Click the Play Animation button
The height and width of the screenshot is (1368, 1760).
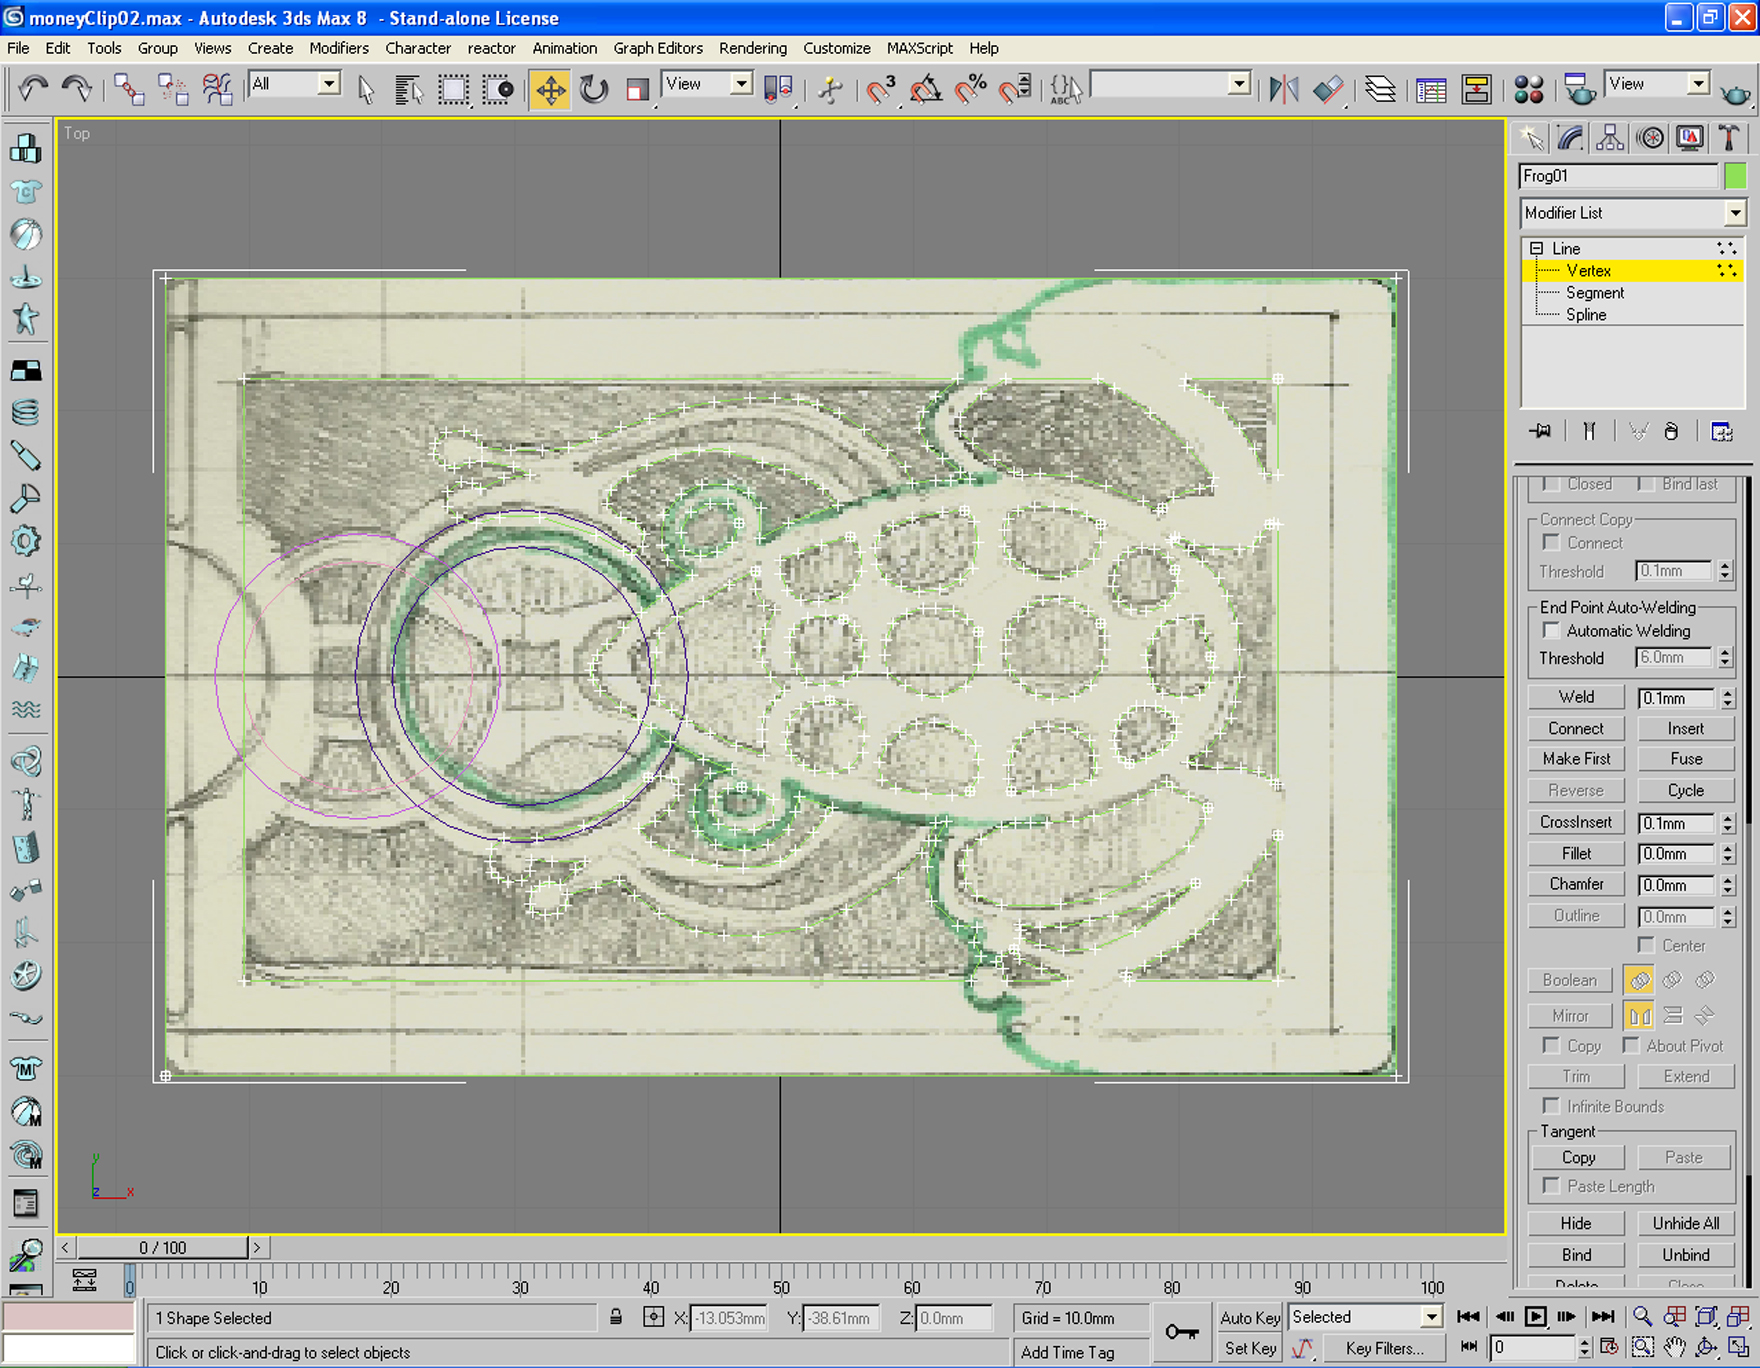[1535, 1317]
